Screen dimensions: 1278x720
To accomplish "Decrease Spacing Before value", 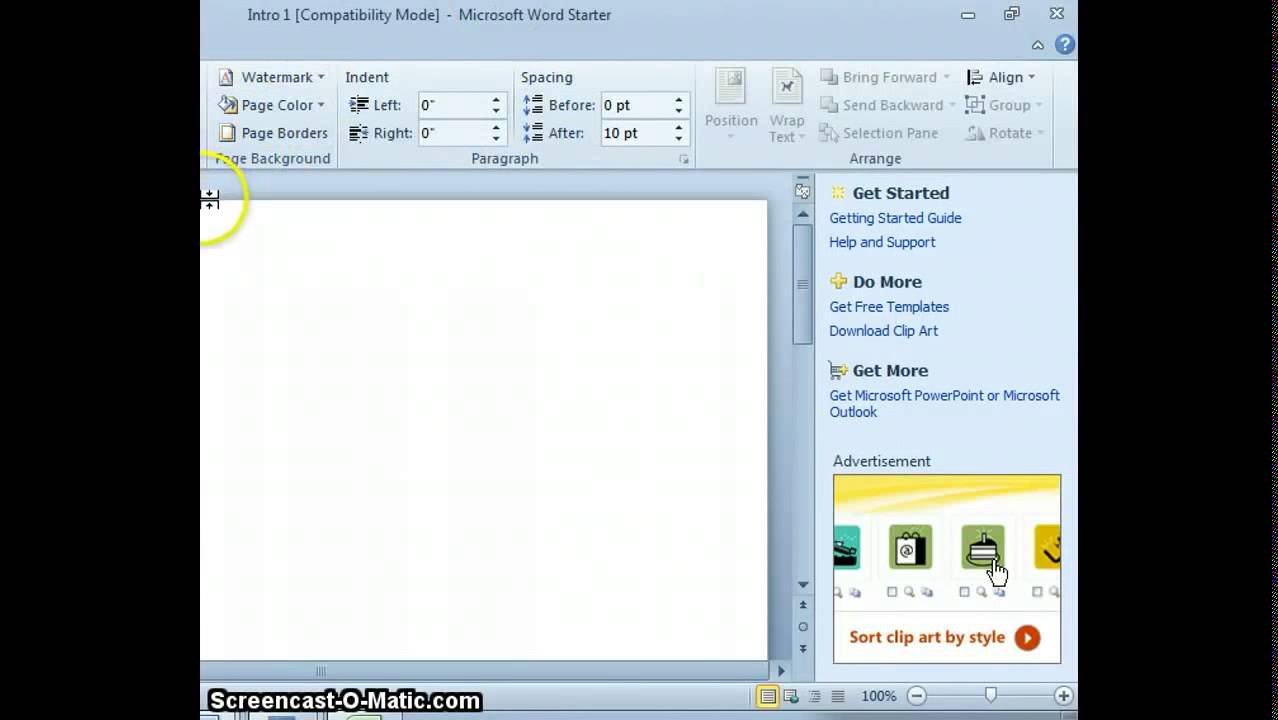I will coord(679,111).
